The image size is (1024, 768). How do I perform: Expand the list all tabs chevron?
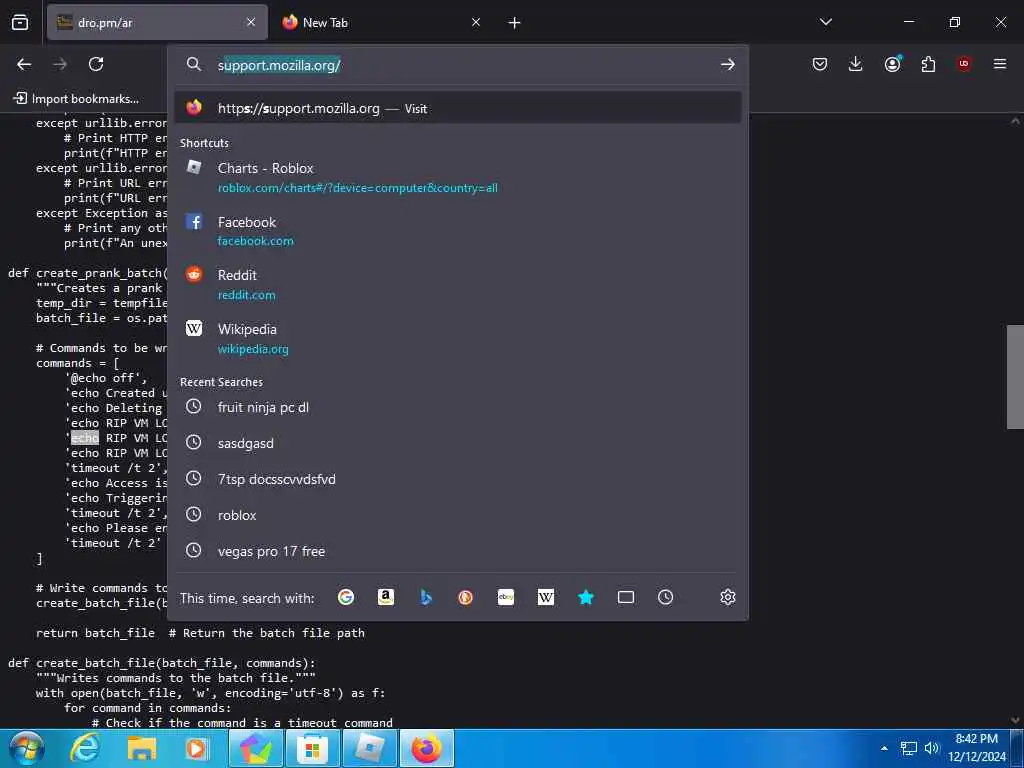tap(825, 22)
